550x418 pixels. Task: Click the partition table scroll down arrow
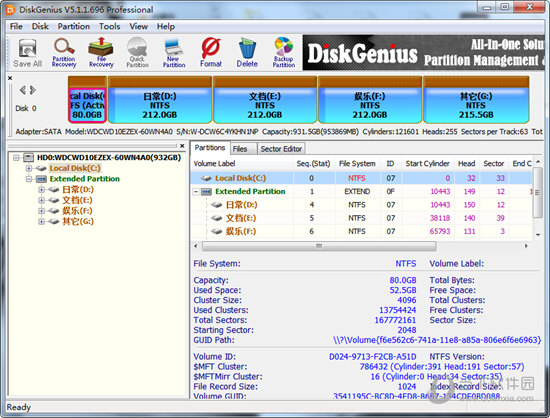(x=538, y=235)
